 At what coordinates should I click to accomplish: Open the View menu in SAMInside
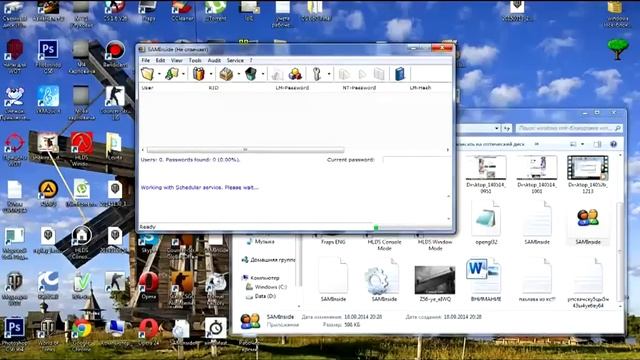(x=176, y=60)
